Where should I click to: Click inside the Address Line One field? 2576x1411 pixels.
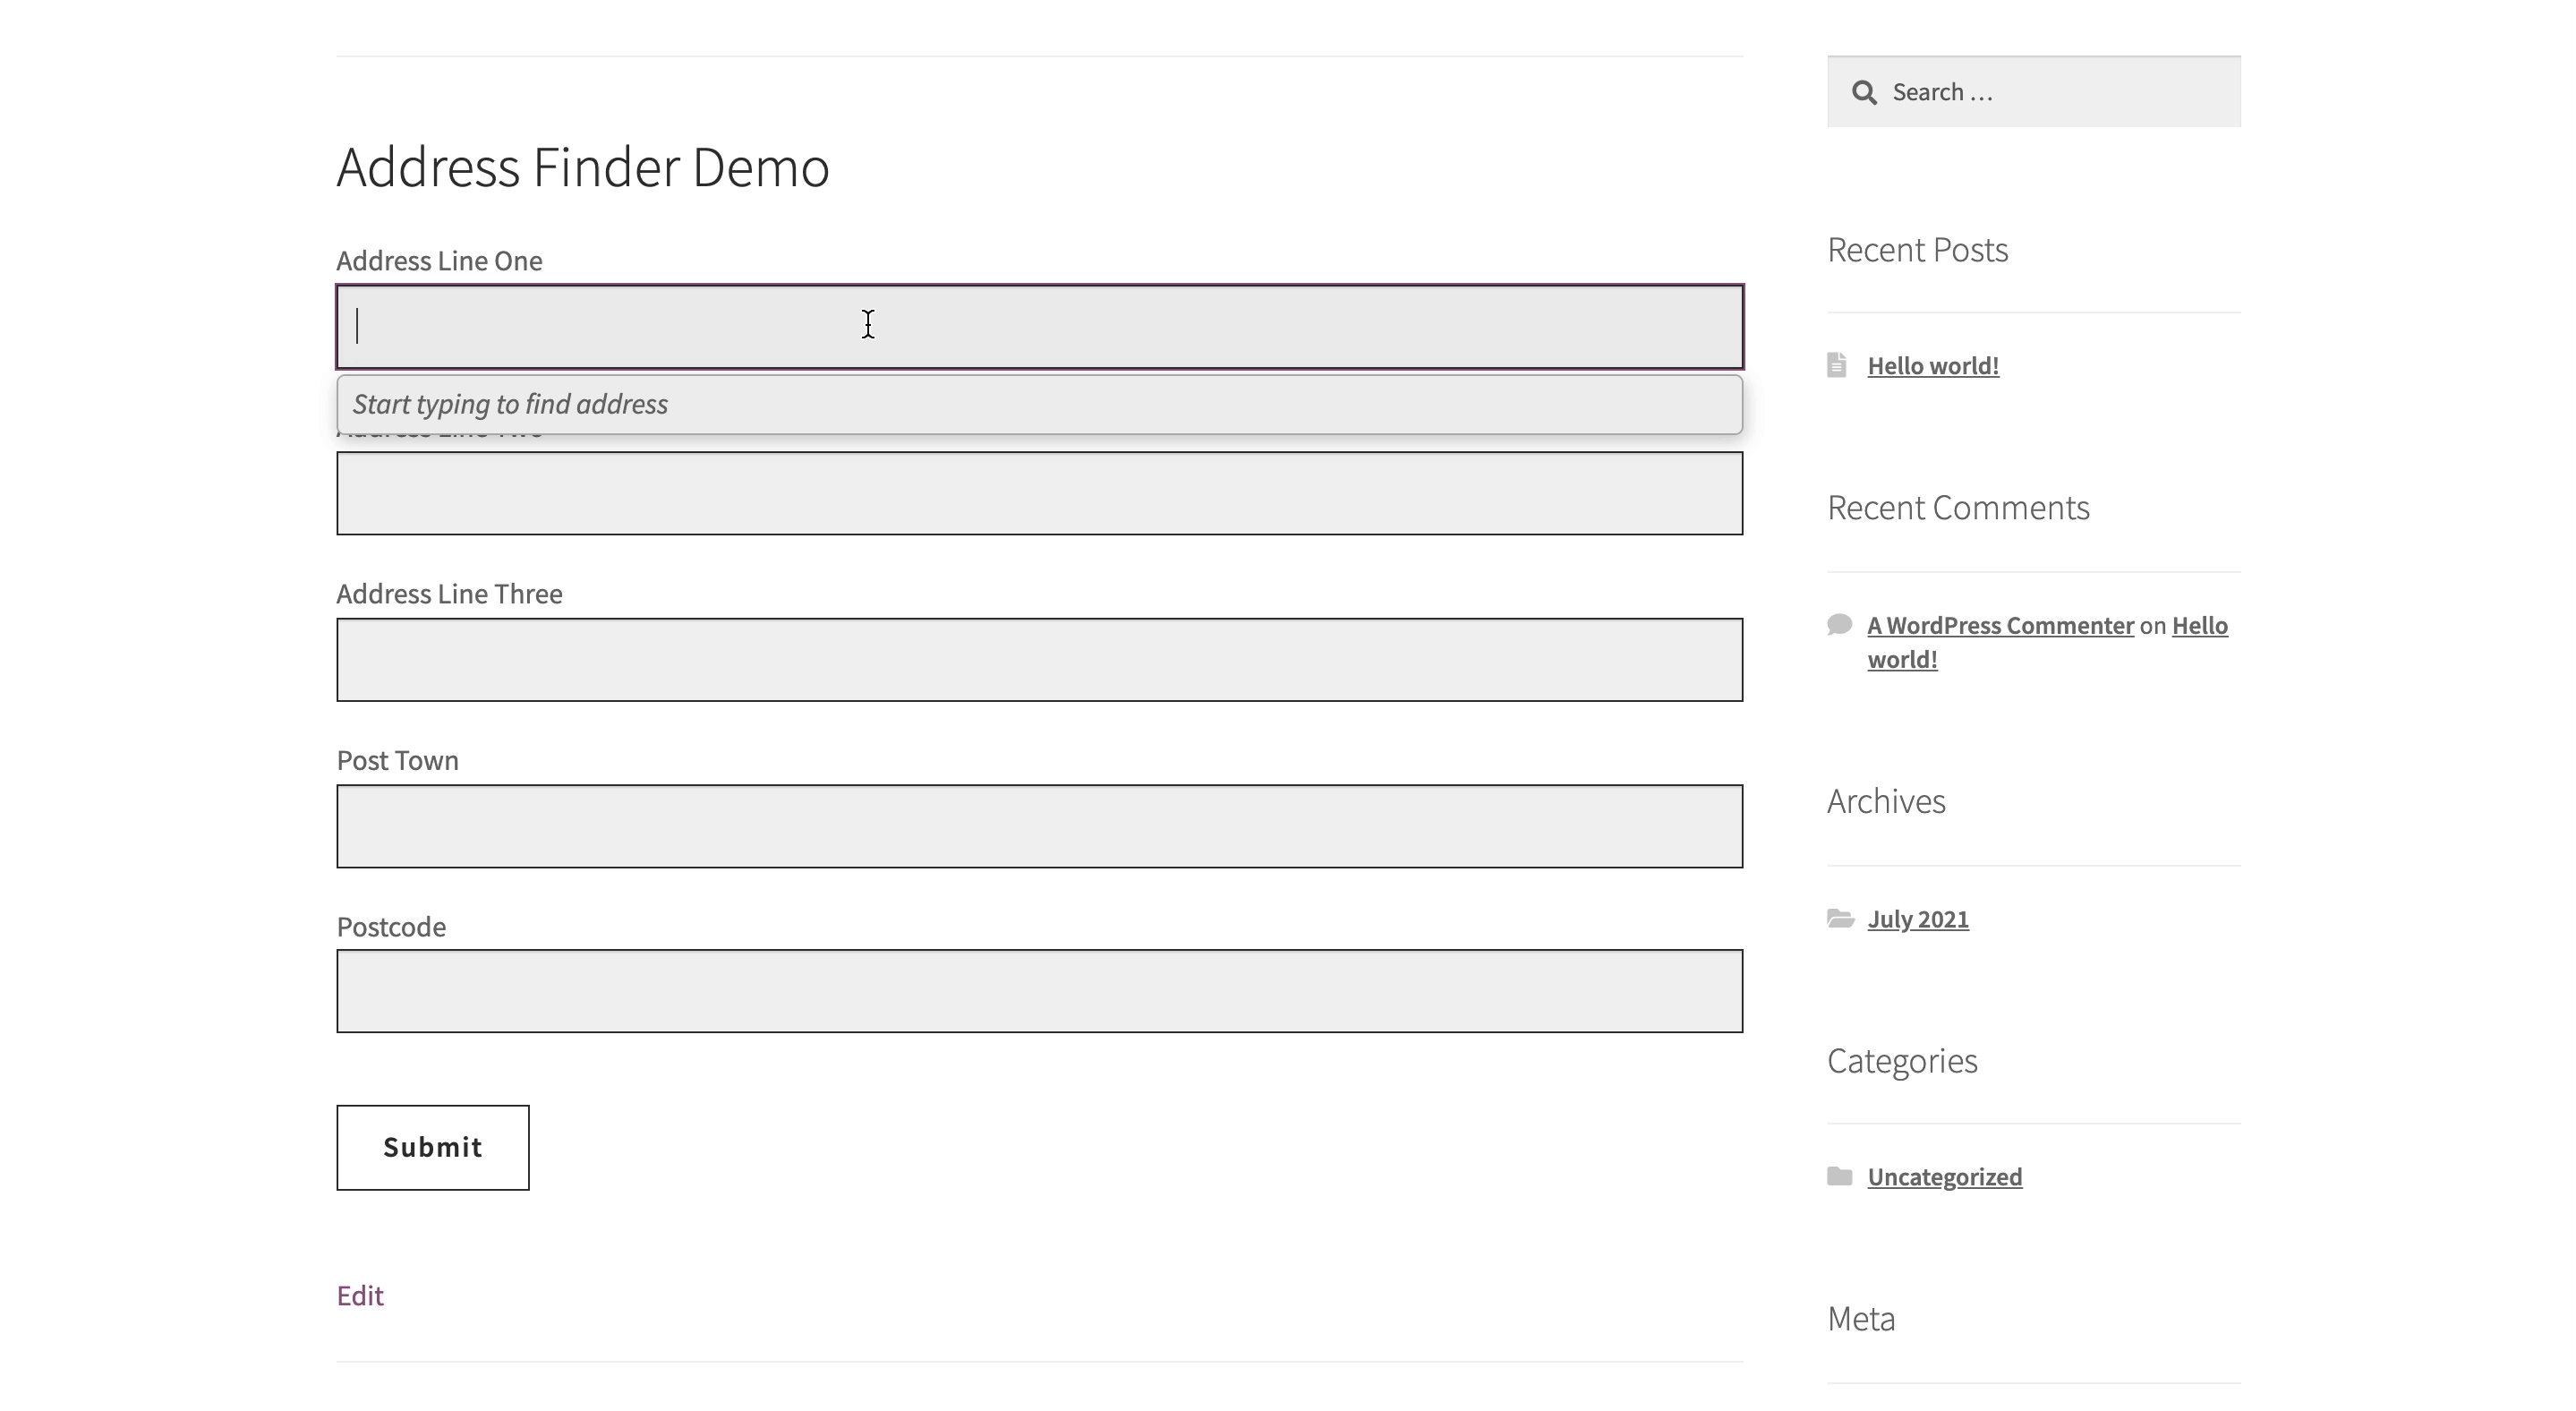tap(1039, 327)
